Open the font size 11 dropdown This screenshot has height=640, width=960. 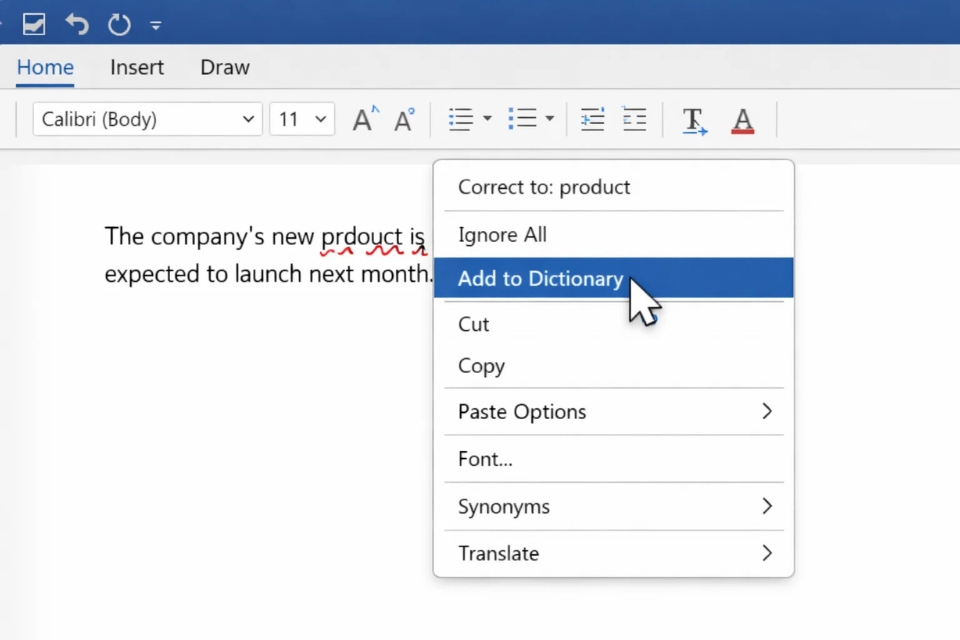point(321,120)
